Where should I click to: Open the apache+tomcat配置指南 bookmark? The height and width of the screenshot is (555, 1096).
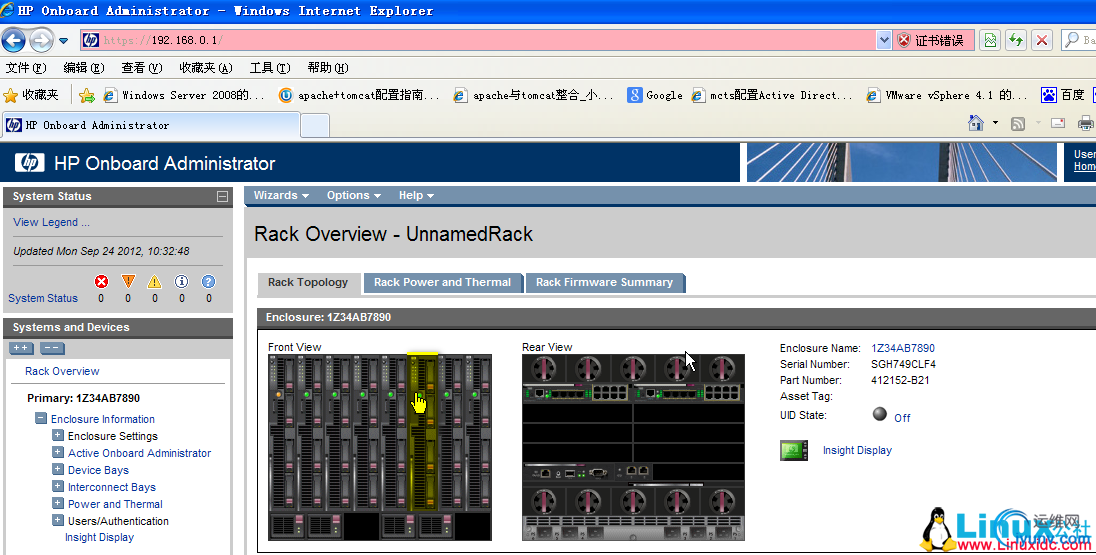click(x=359, y=95)
